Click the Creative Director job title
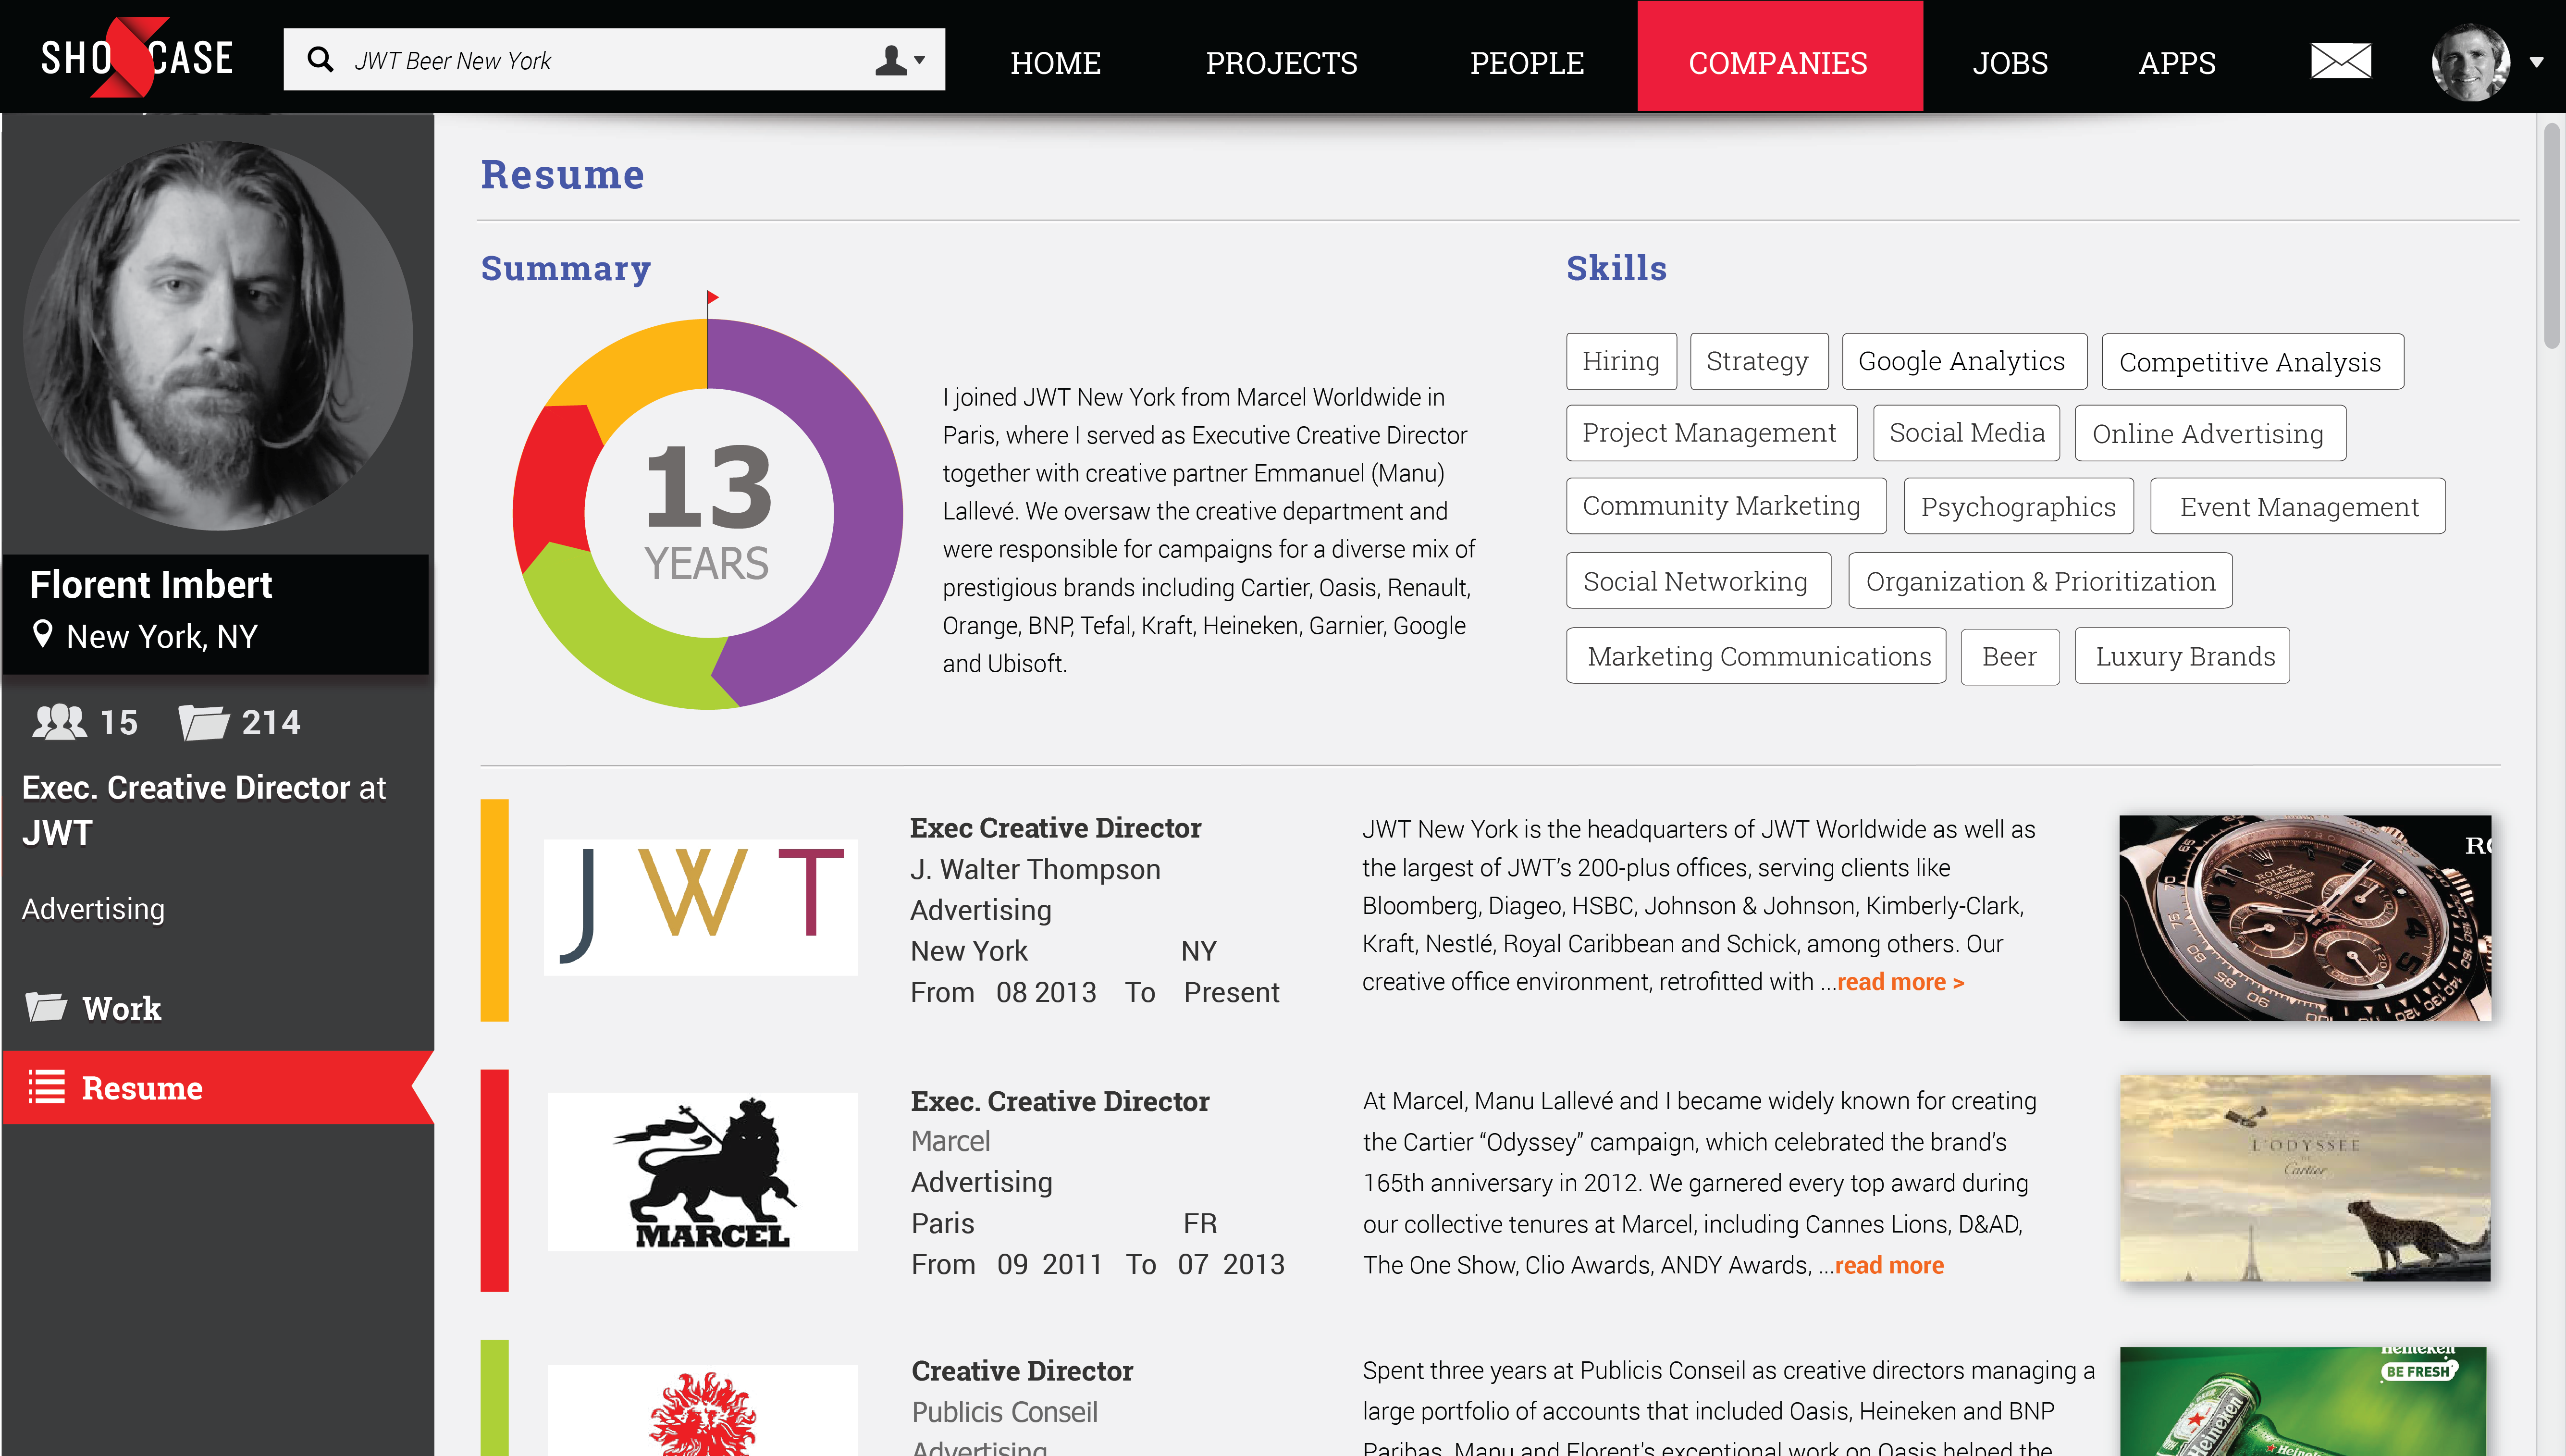The image size is (2566, 1456). pyautogui.click(x=1022, y=1370)
